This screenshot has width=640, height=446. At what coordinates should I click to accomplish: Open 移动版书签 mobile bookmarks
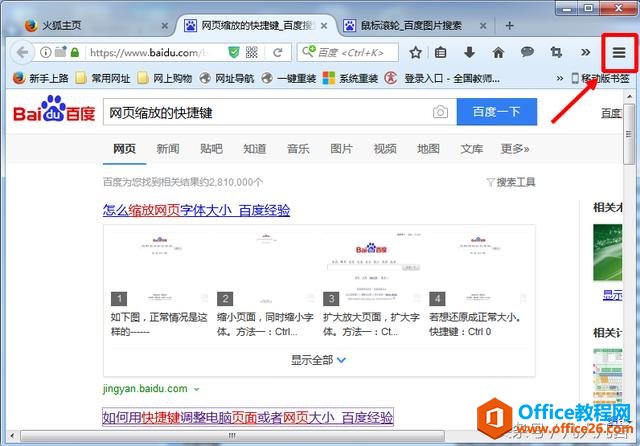600,78
